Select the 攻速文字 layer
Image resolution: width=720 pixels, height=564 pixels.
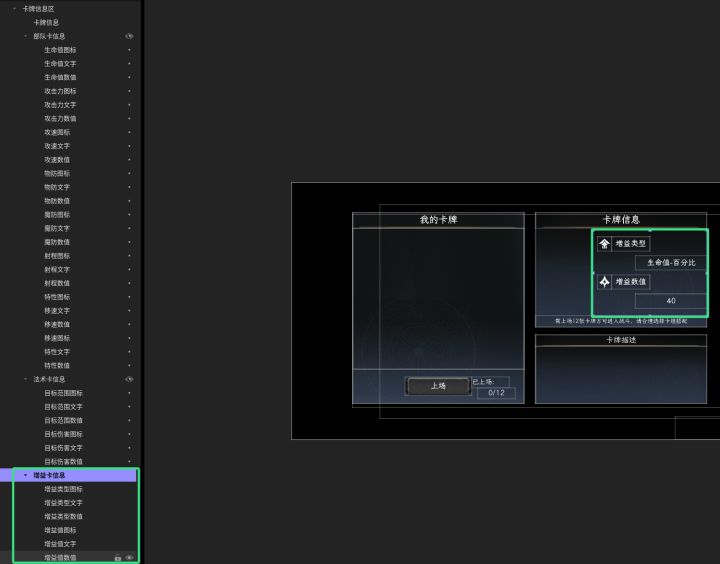point(57,146)
